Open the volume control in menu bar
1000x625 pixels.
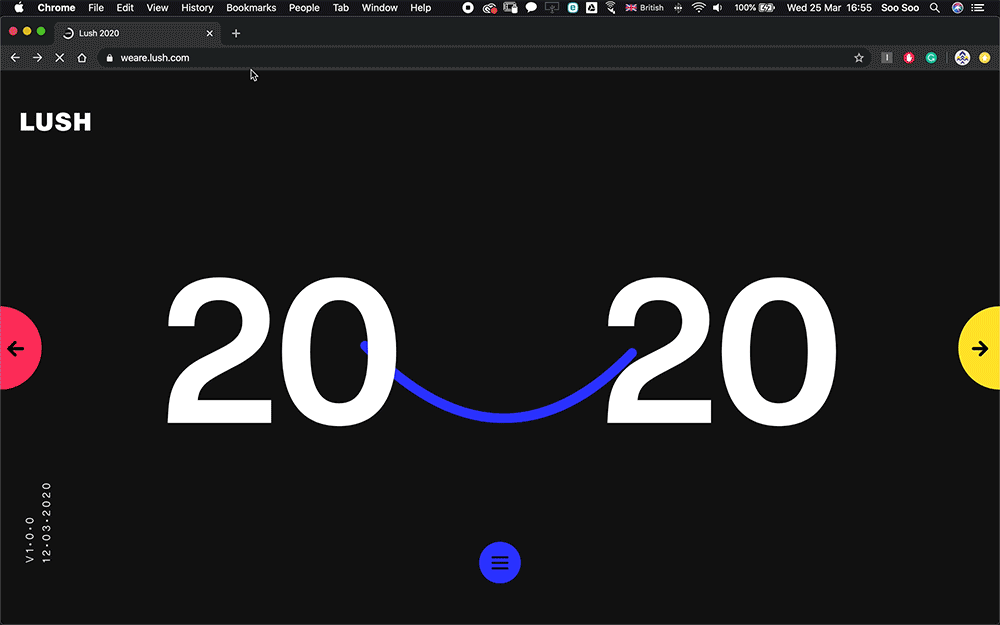(718, 8)
